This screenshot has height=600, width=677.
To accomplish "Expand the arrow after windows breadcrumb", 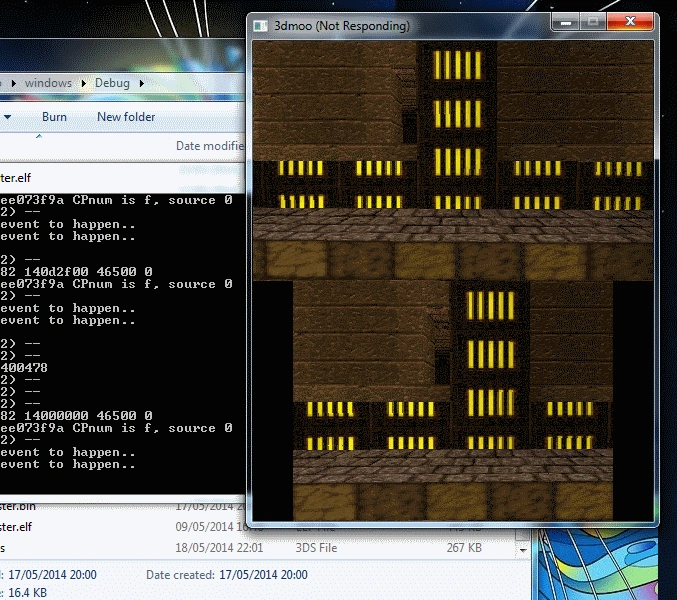I will (x=83, y=83).
